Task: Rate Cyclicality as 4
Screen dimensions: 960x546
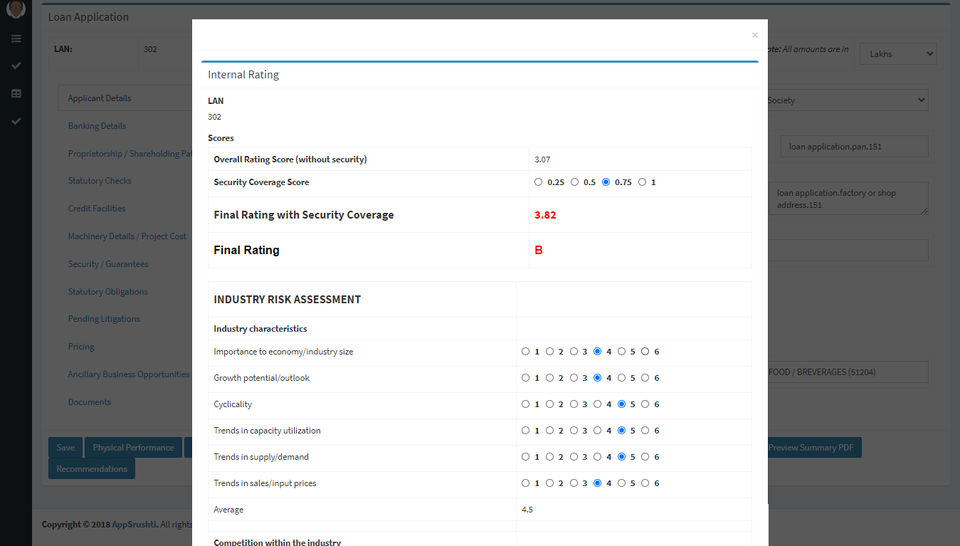Action: click(x=598, y=404)
